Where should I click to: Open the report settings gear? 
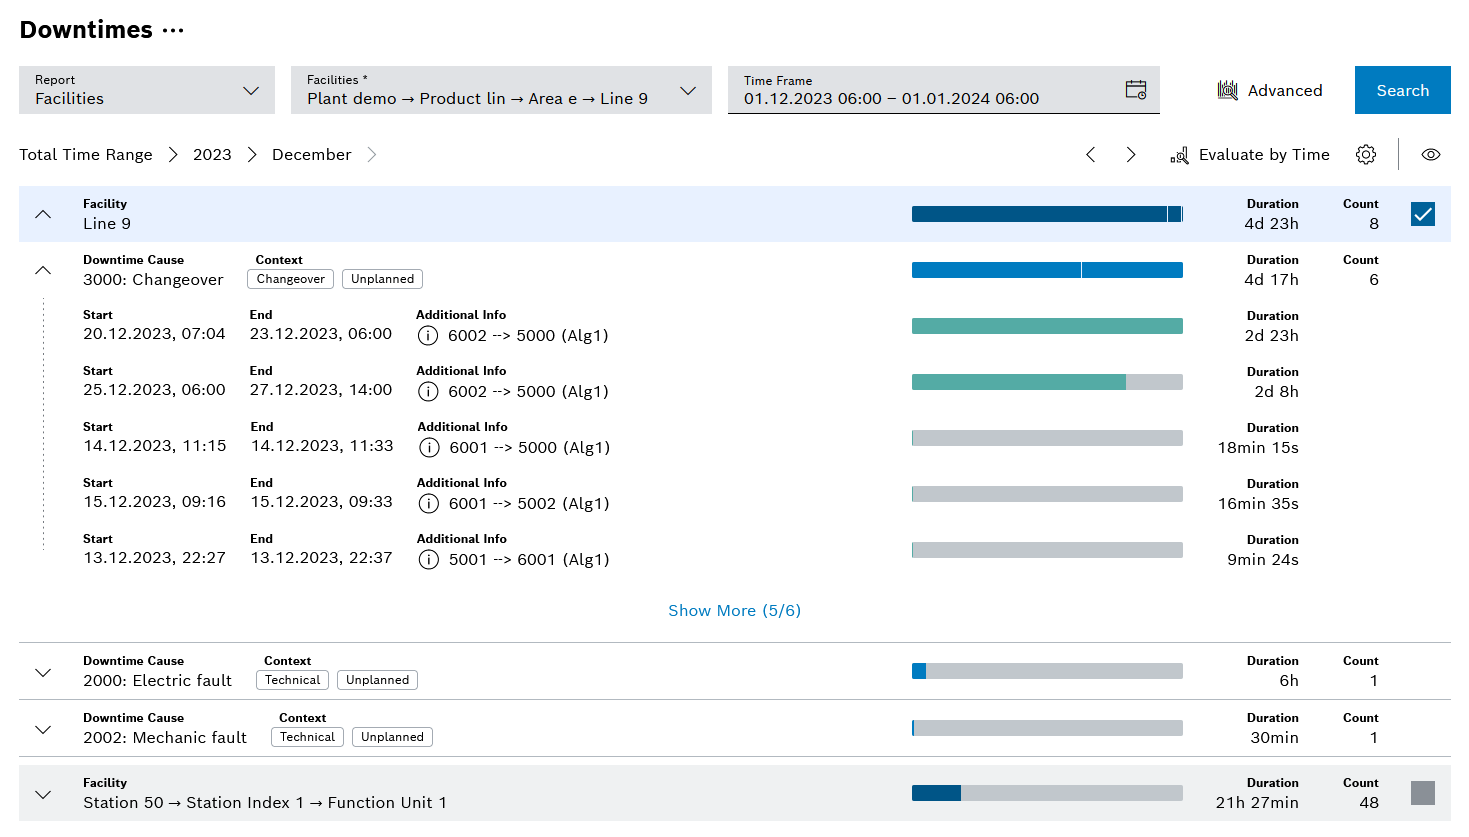tap(1366, 154)
